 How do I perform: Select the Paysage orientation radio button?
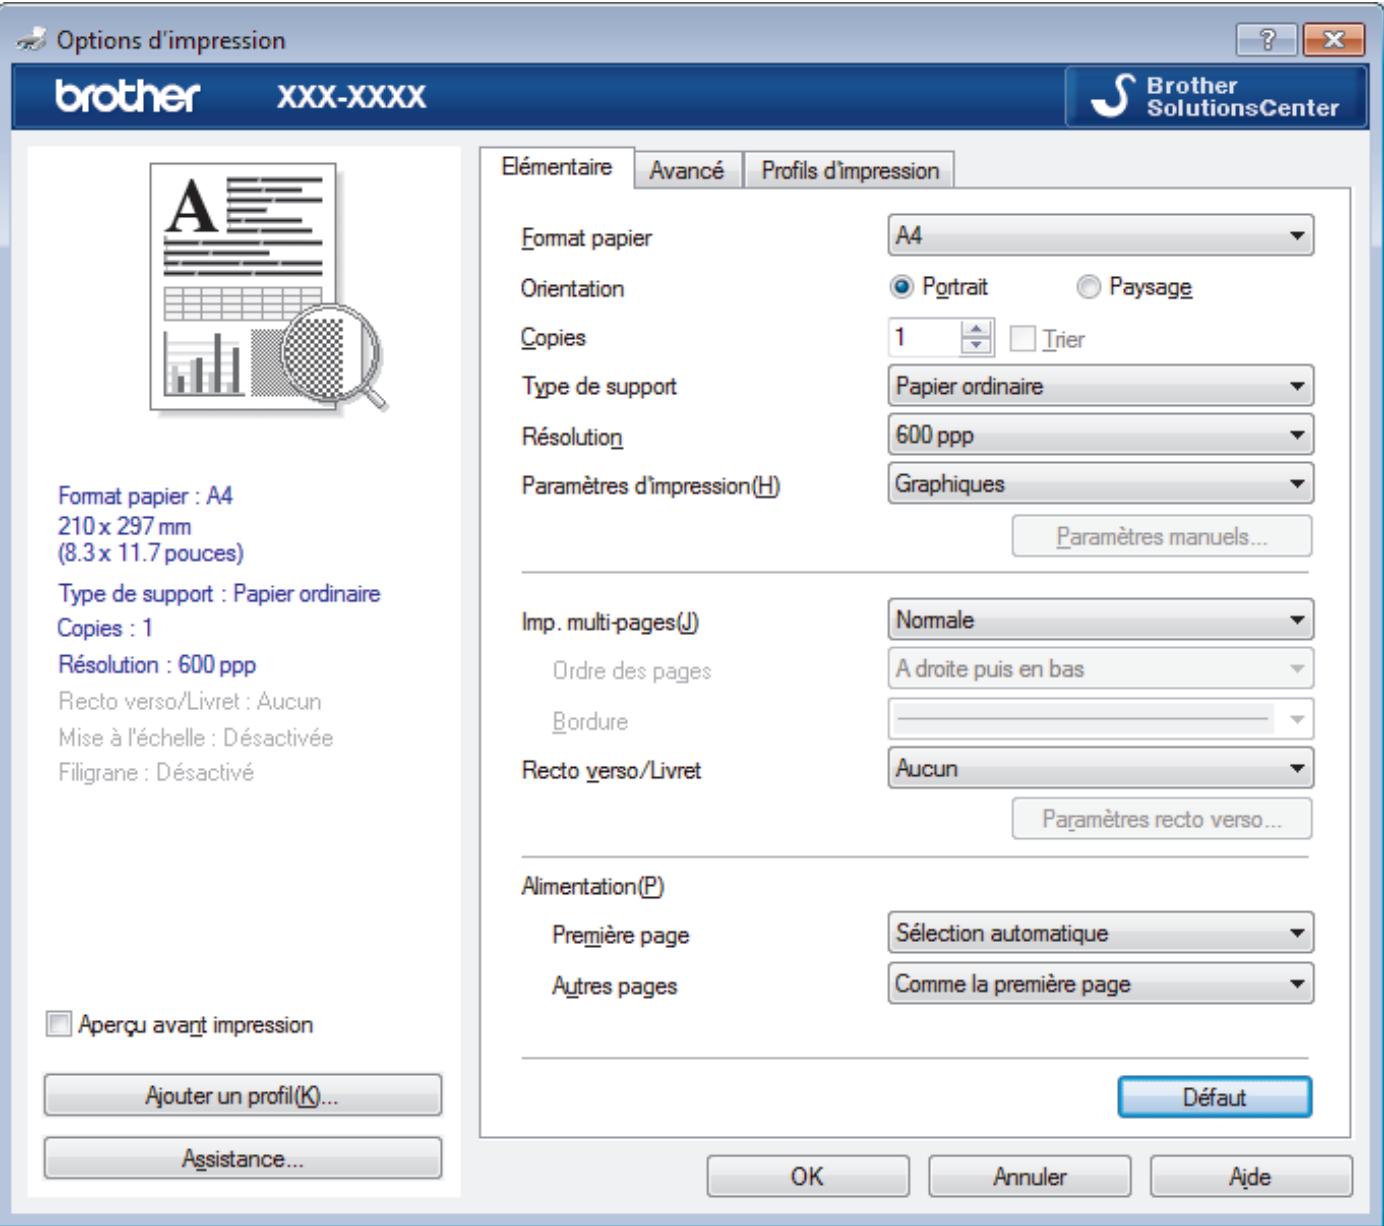[1088, 287]
